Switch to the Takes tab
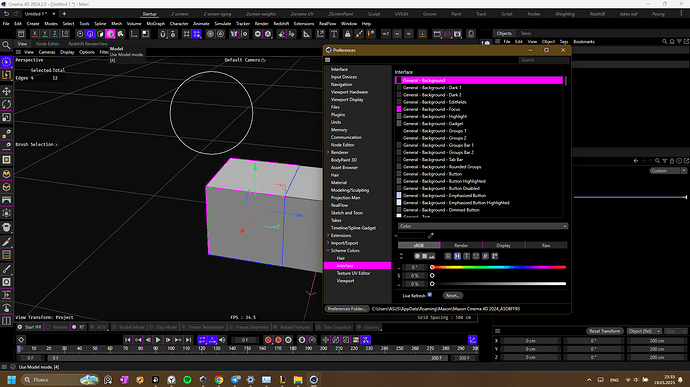 (526, 33)
